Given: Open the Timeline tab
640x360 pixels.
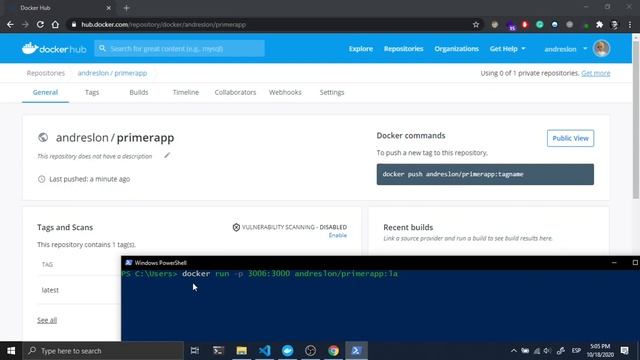Looking at the screenshot, I should 186,92.
